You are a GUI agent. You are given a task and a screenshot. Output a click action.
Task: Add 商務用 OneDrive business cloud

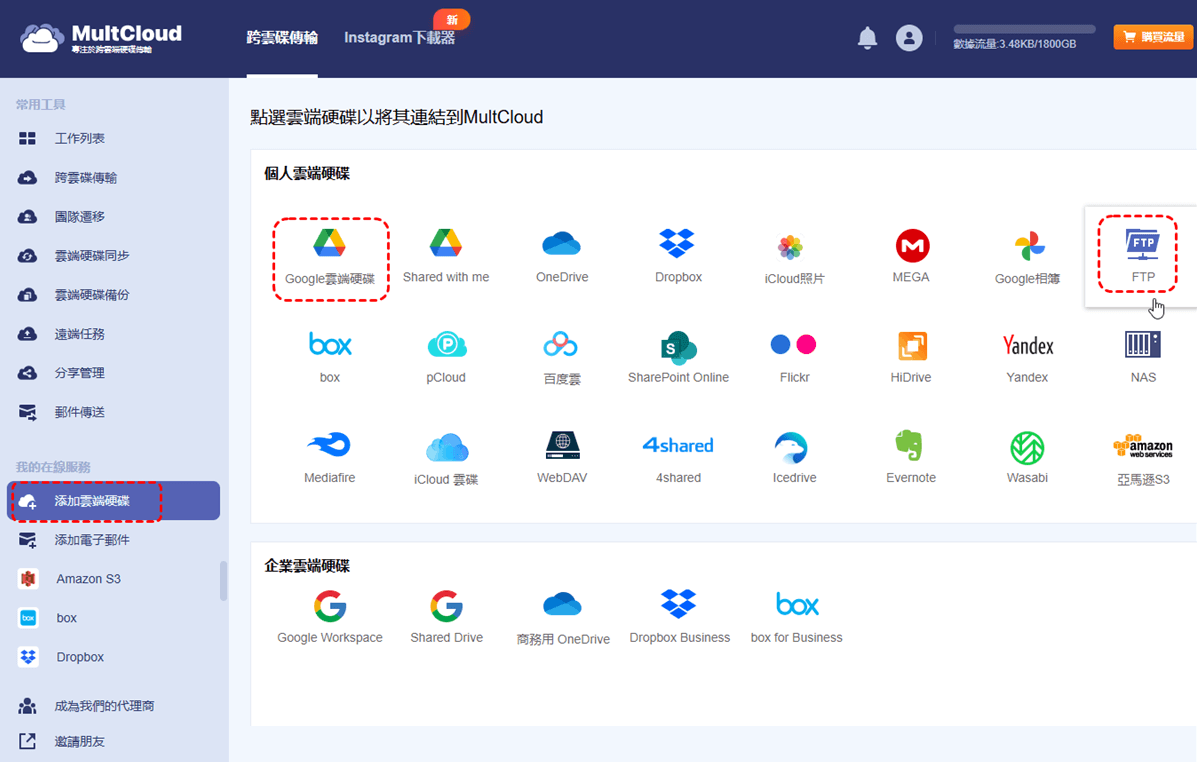pos(563,605)
